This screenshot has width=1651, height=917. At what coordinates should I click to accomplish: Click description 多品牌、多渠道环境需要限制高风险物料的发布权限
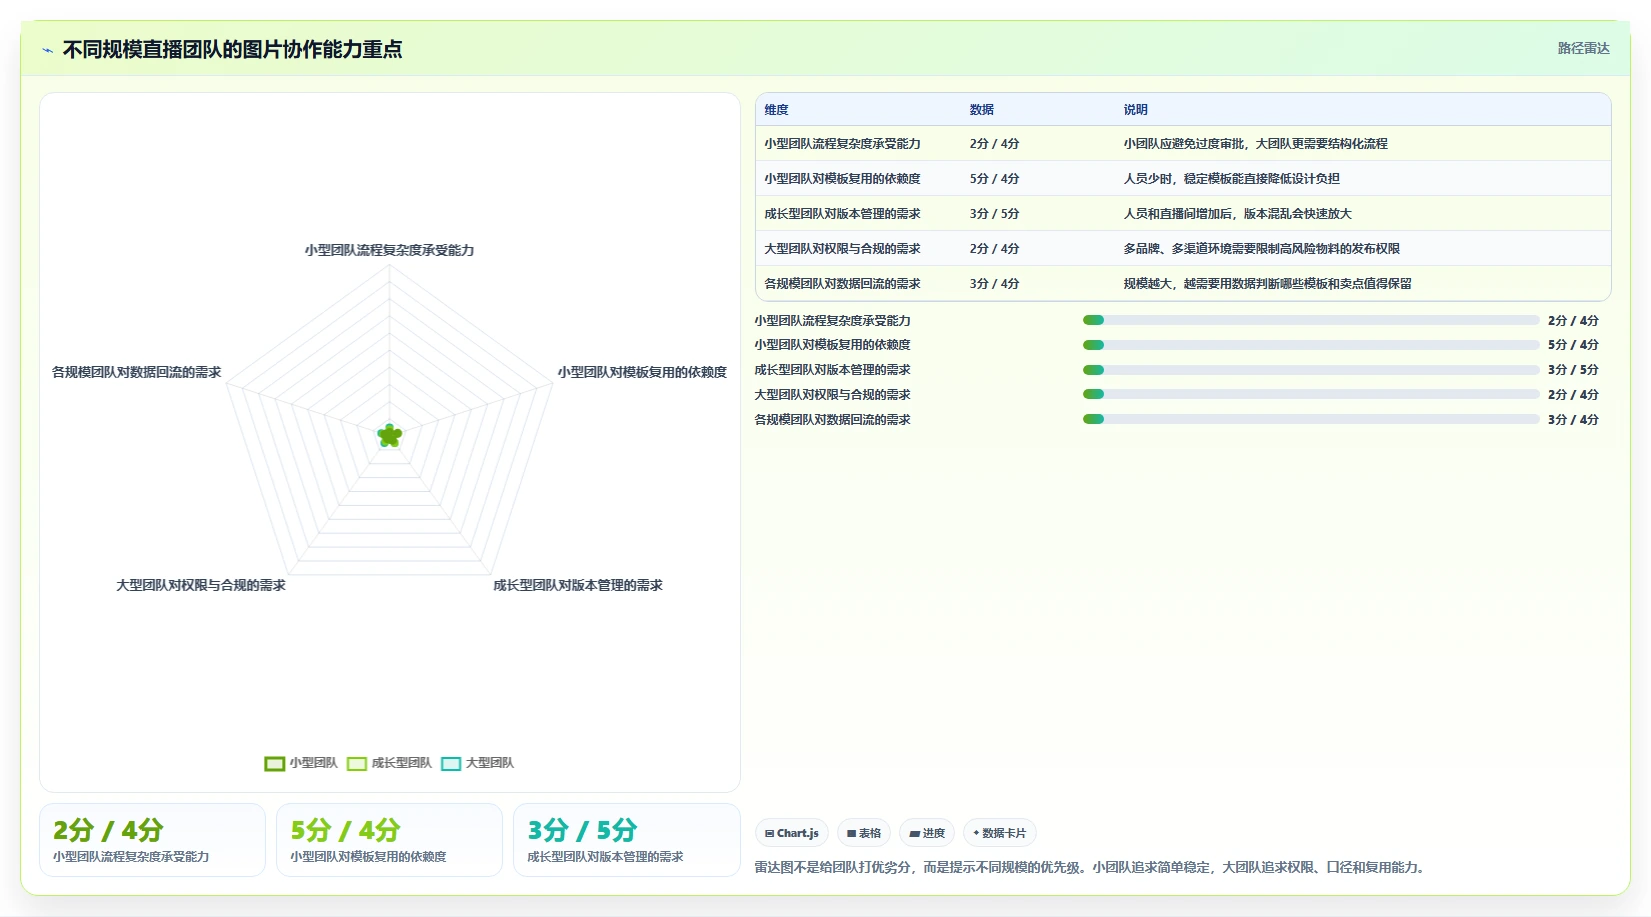coord(1261,249)
